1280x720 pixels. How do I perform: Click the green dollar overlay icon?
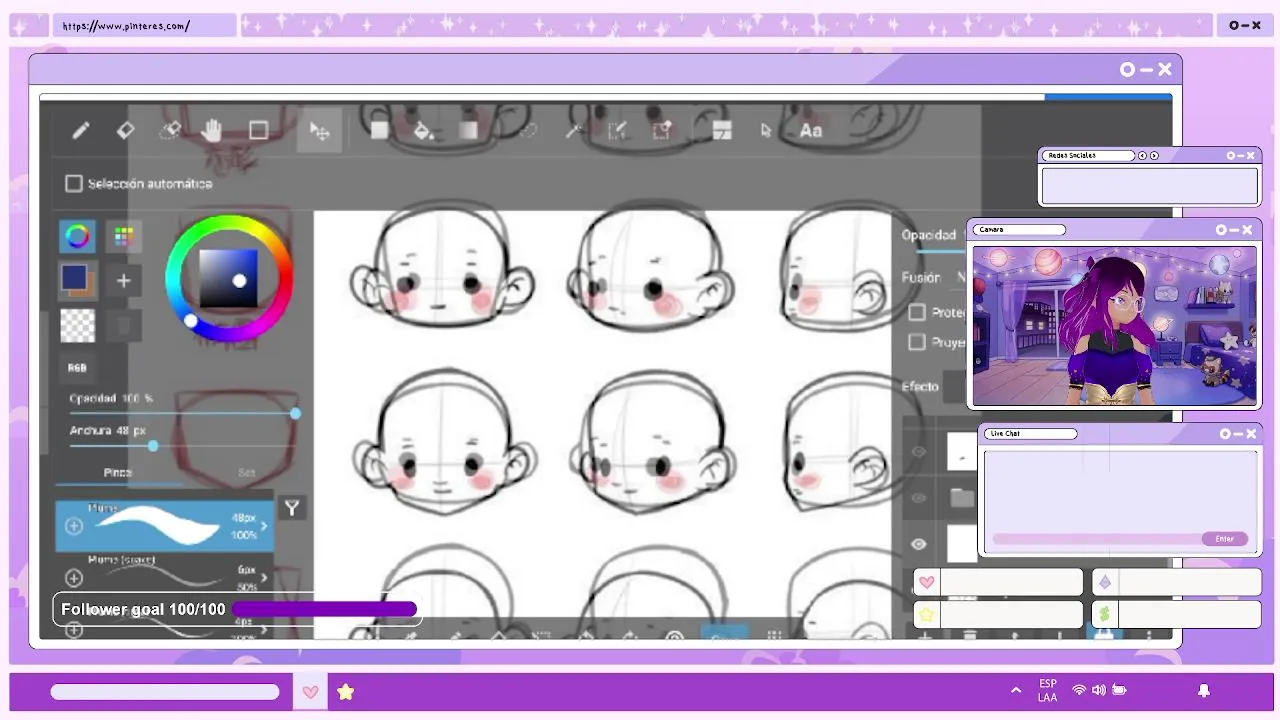1105,614
